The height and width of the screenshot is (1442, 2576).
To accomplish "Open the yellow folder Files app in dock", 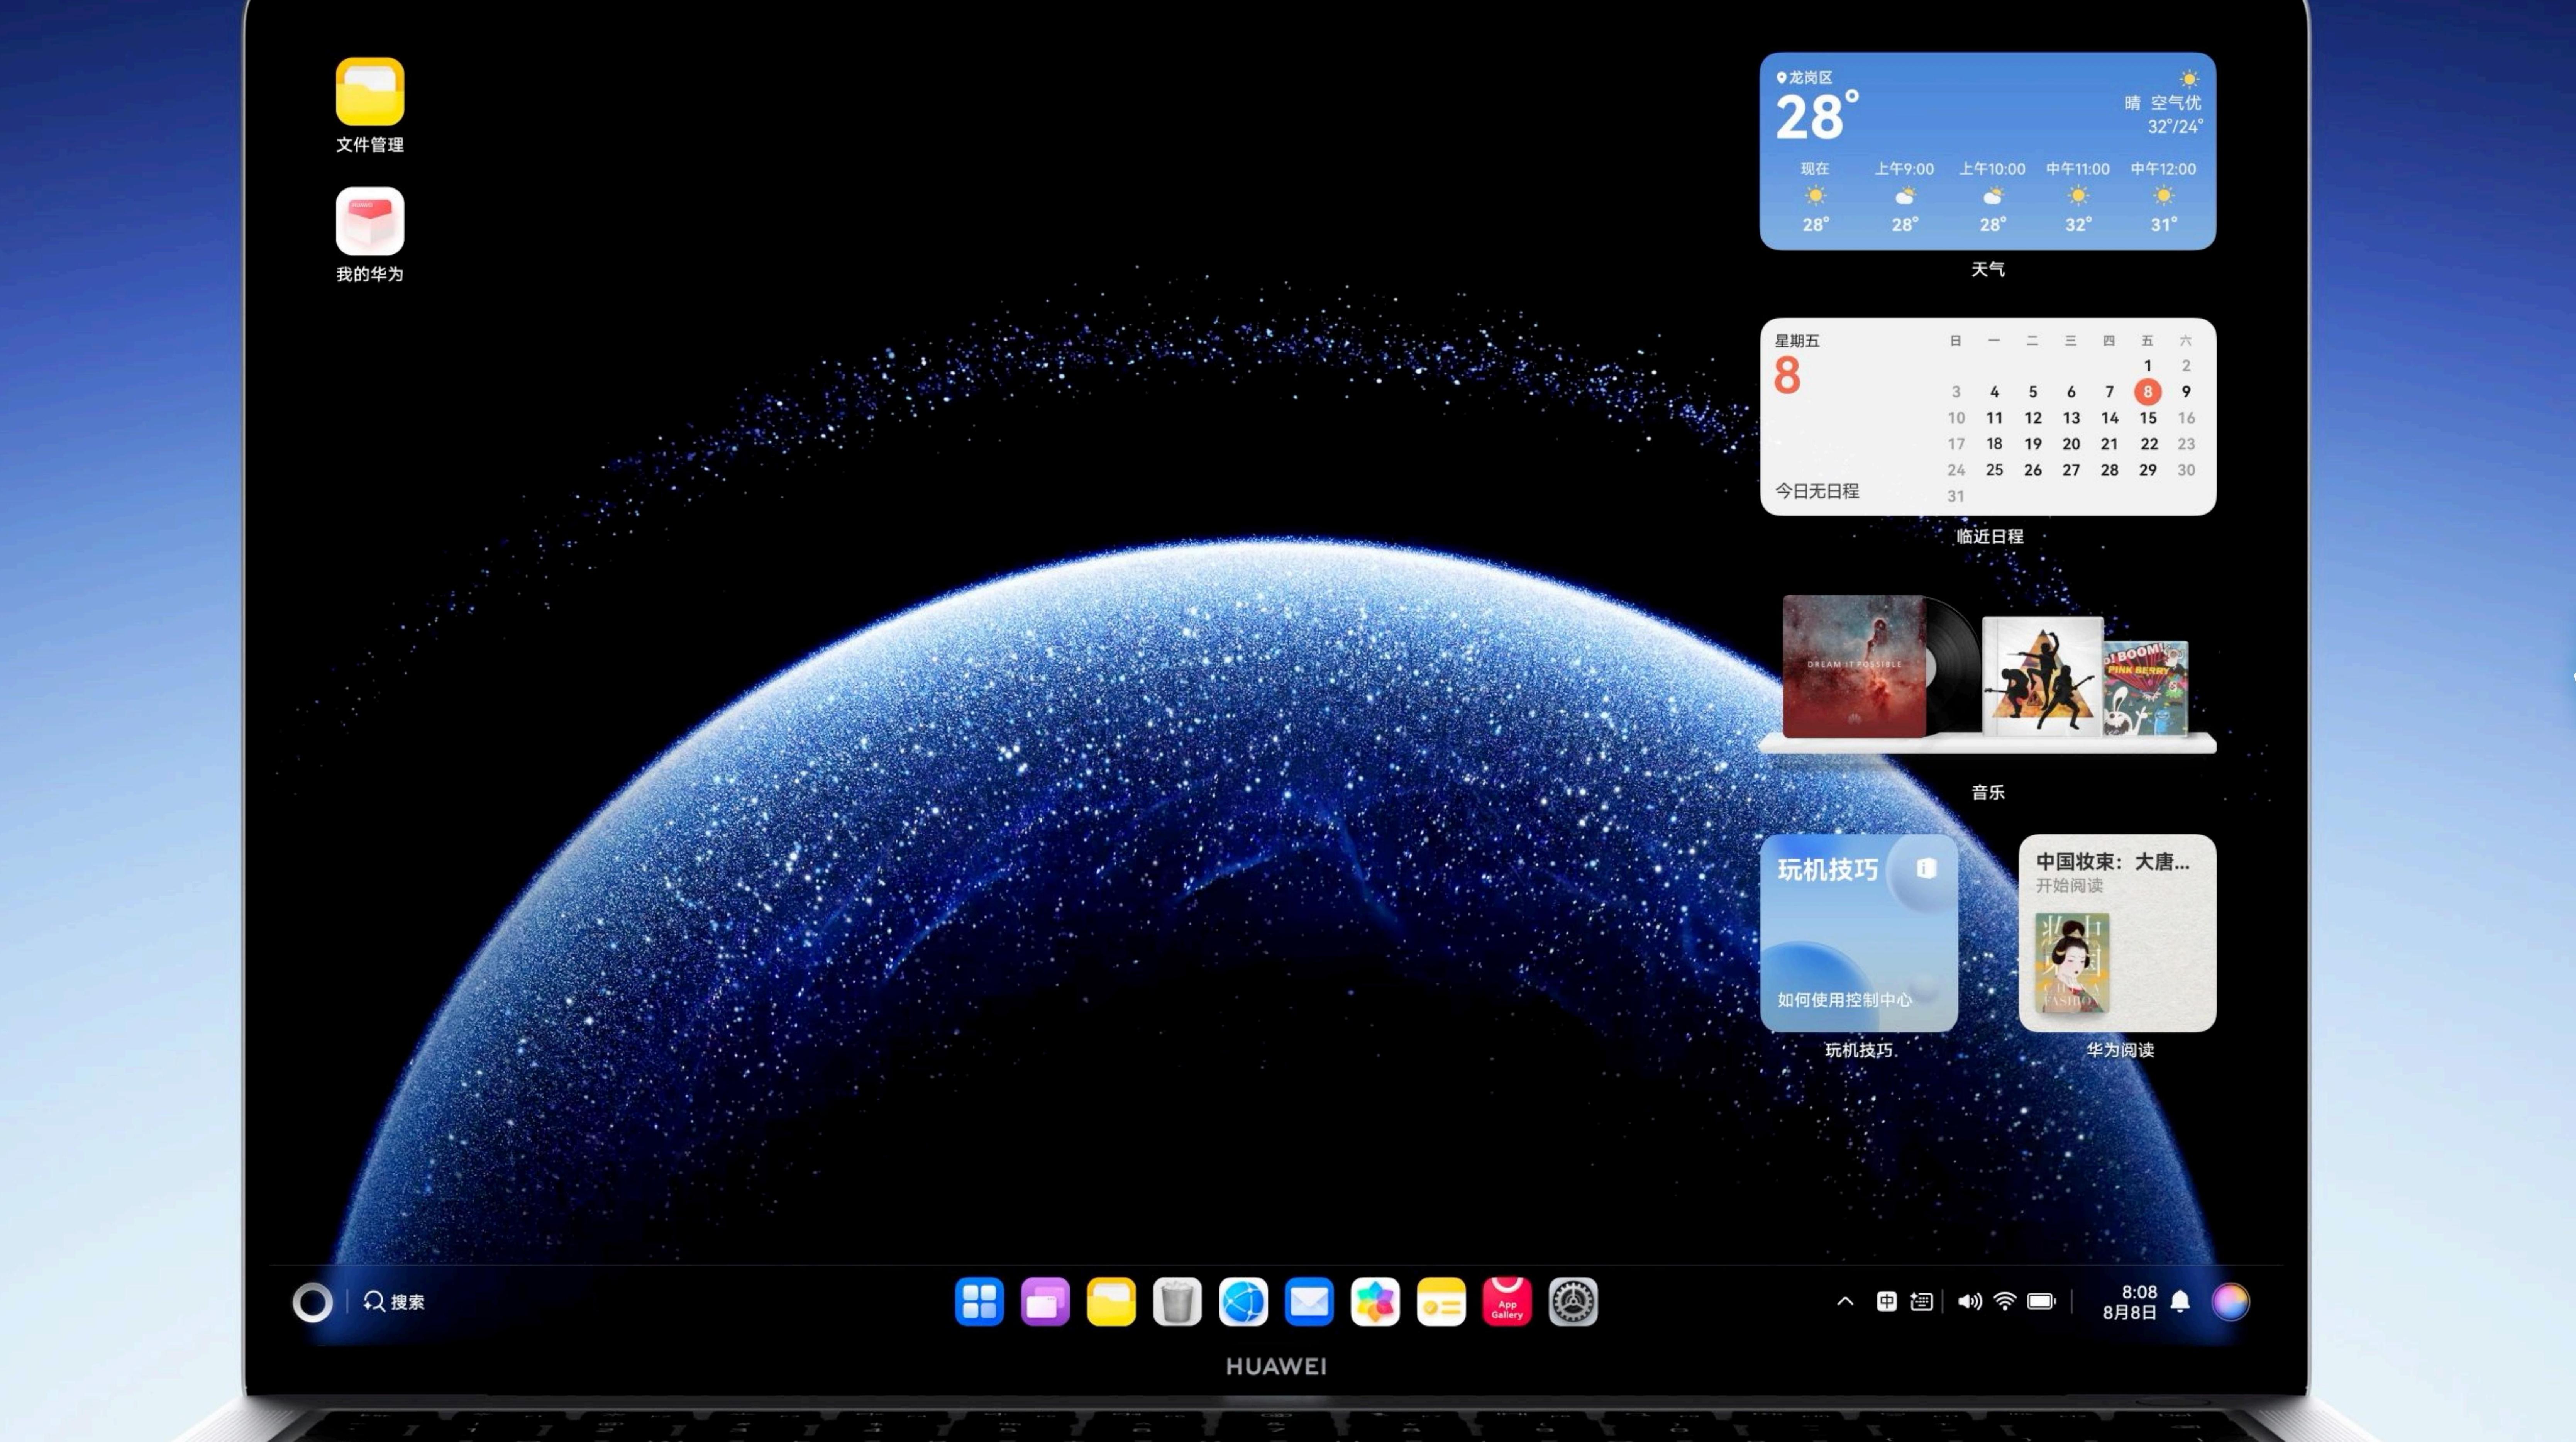I will tap(1111, 1302).
